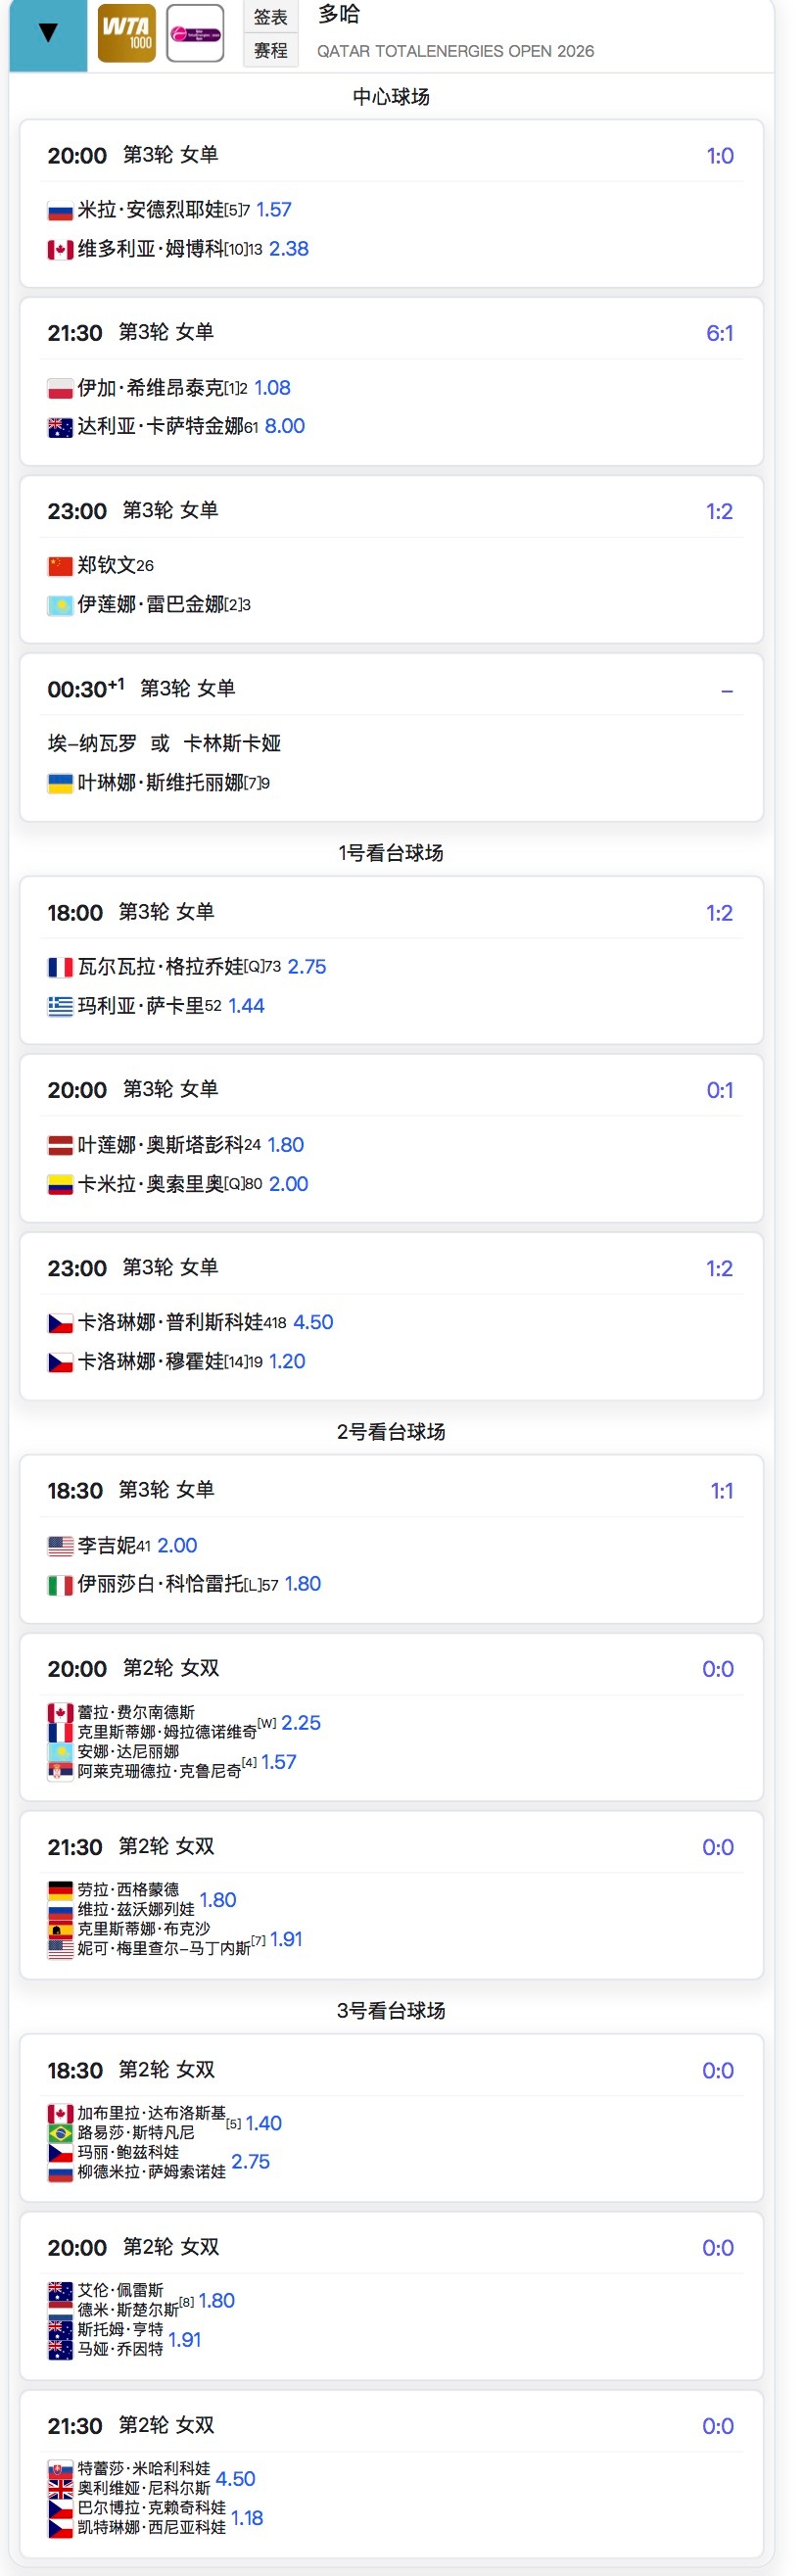Toggle odds 1.57 for 米拉·安德烈耶娃

[271, 209]
